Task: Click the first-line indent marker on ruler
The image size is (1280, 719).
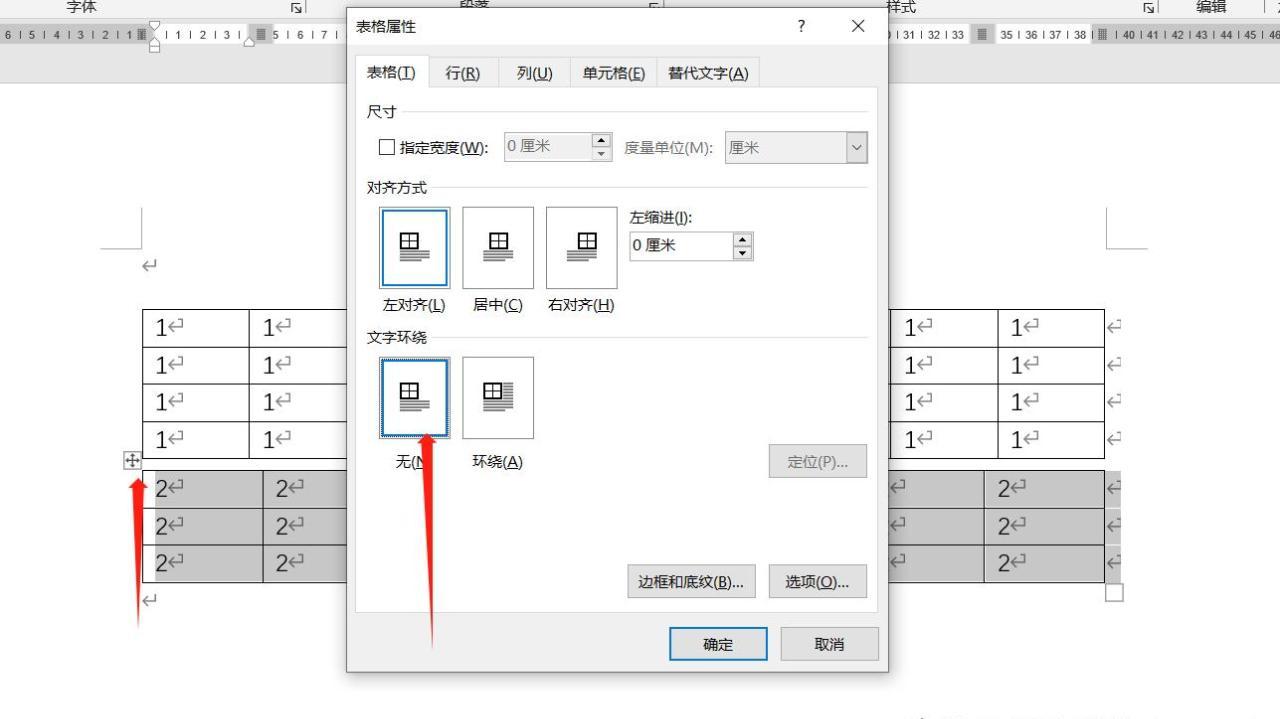Action: coord(154,26)
